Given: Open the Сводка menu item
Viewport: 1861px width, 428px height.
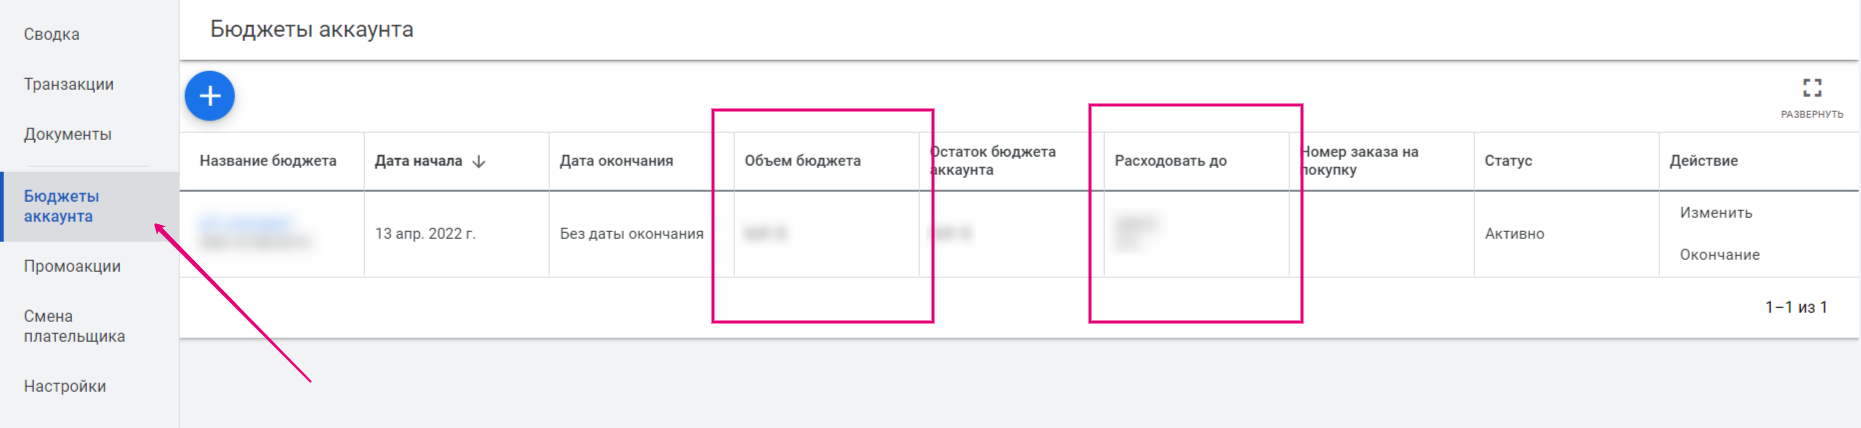Looking at the screenshot, I should click(x=52, y=34).
